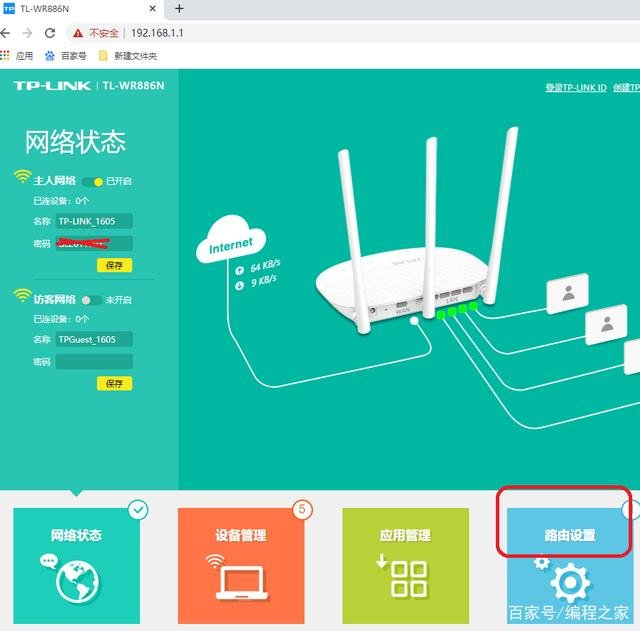640x631 pixels.
Task: Save the guest network settings
Action: (114, 384)
